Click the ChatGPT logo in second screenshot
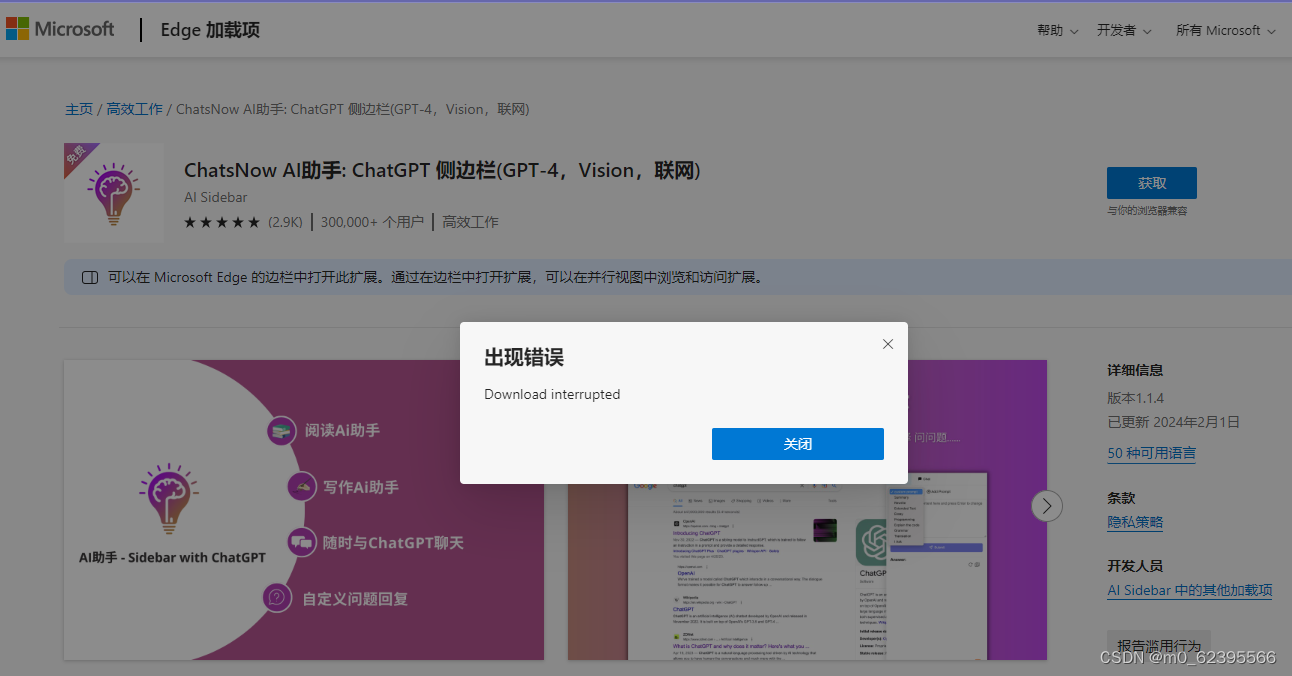 [x=872, y=542]
